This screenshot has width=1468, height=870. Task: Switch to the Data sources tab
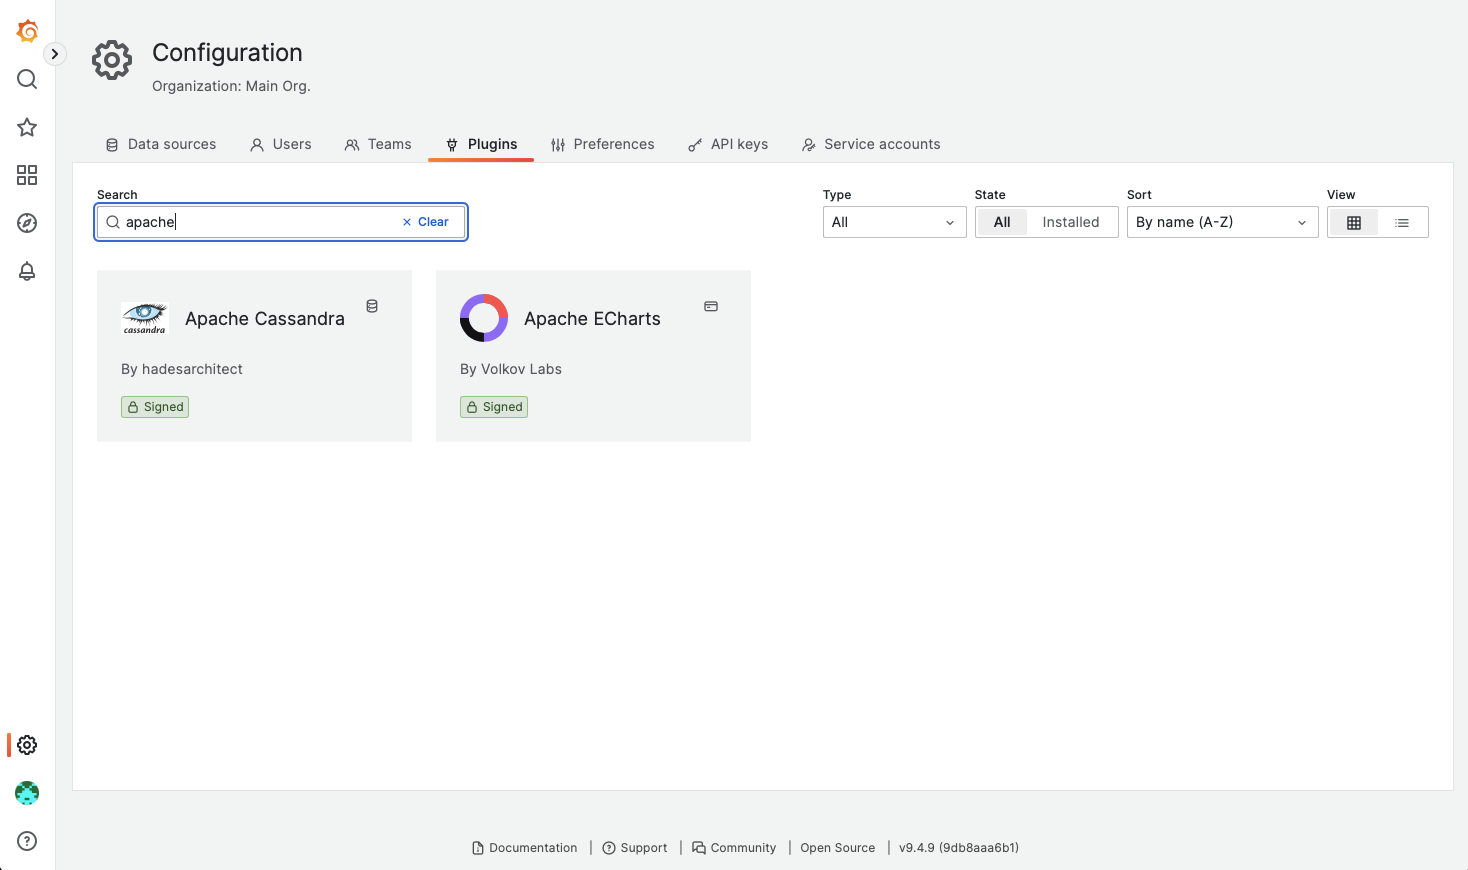point(161,144)
